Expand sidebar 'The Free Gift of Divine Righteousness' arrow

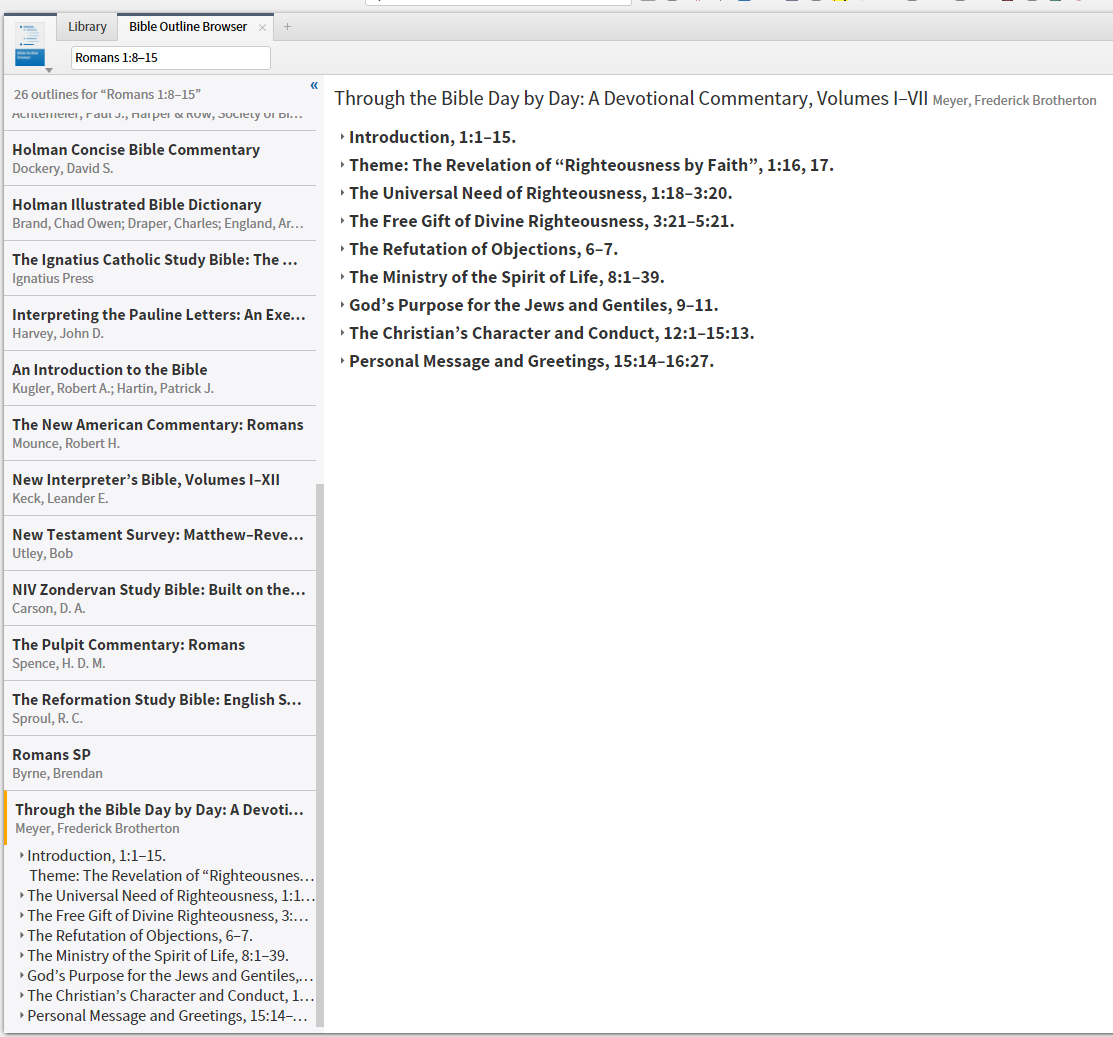pos(22,915)
